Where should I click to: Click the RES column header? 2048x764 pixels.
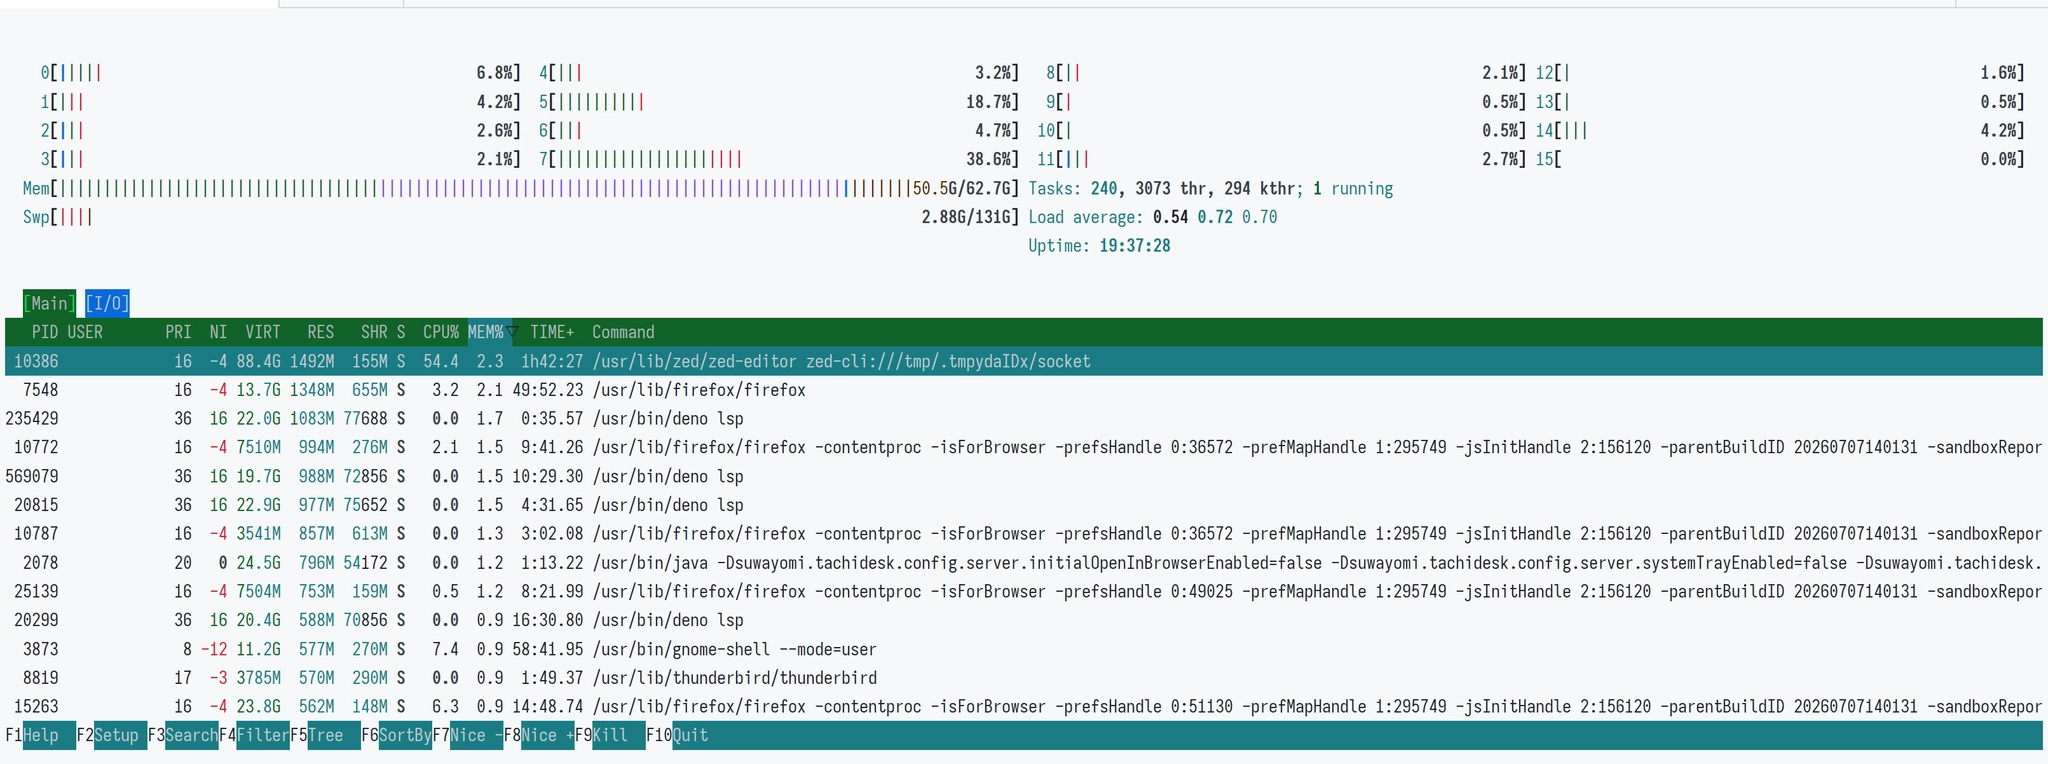pyautogui.click(x=321, y=332)
